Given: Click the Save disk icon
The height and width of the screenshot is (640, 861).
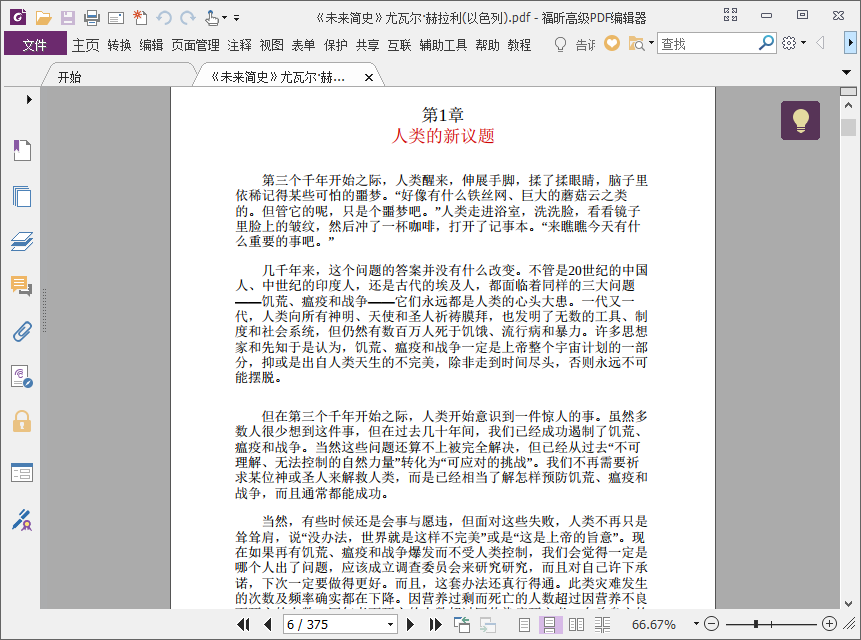Looking at the screenshot, I should [68, 18].
